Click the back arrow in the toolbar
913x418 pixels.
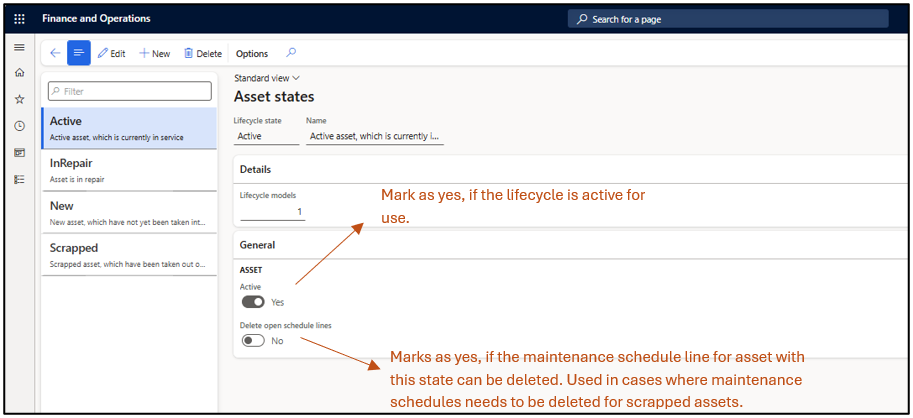pyautogui.click(x=55, y=54)
